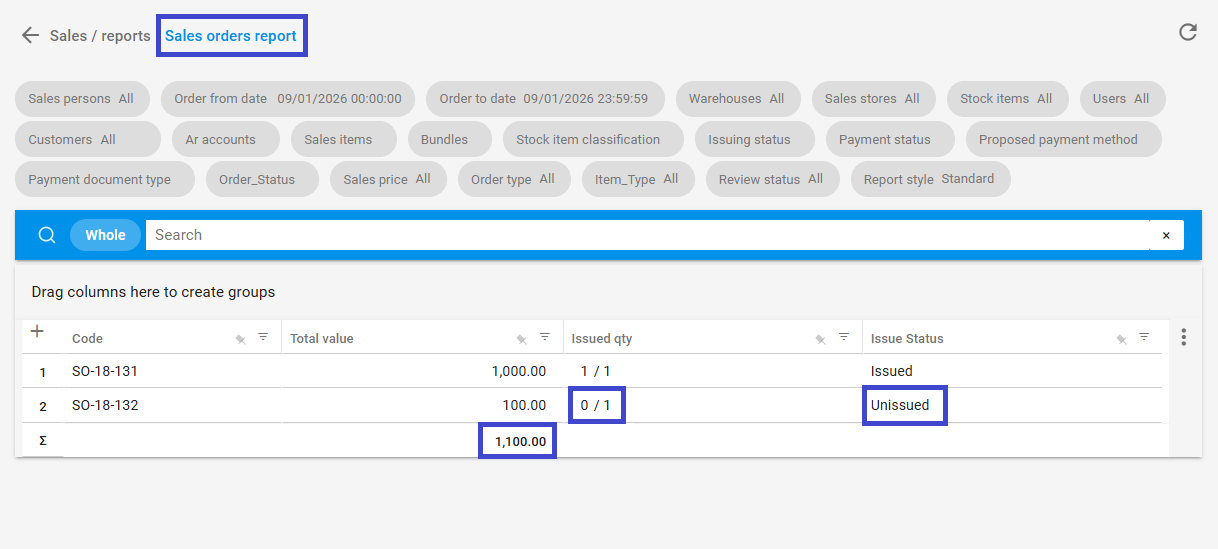Select the Payment status filter chip
The width and height of the screenshot is (1218, 549).
click(890, 139)
